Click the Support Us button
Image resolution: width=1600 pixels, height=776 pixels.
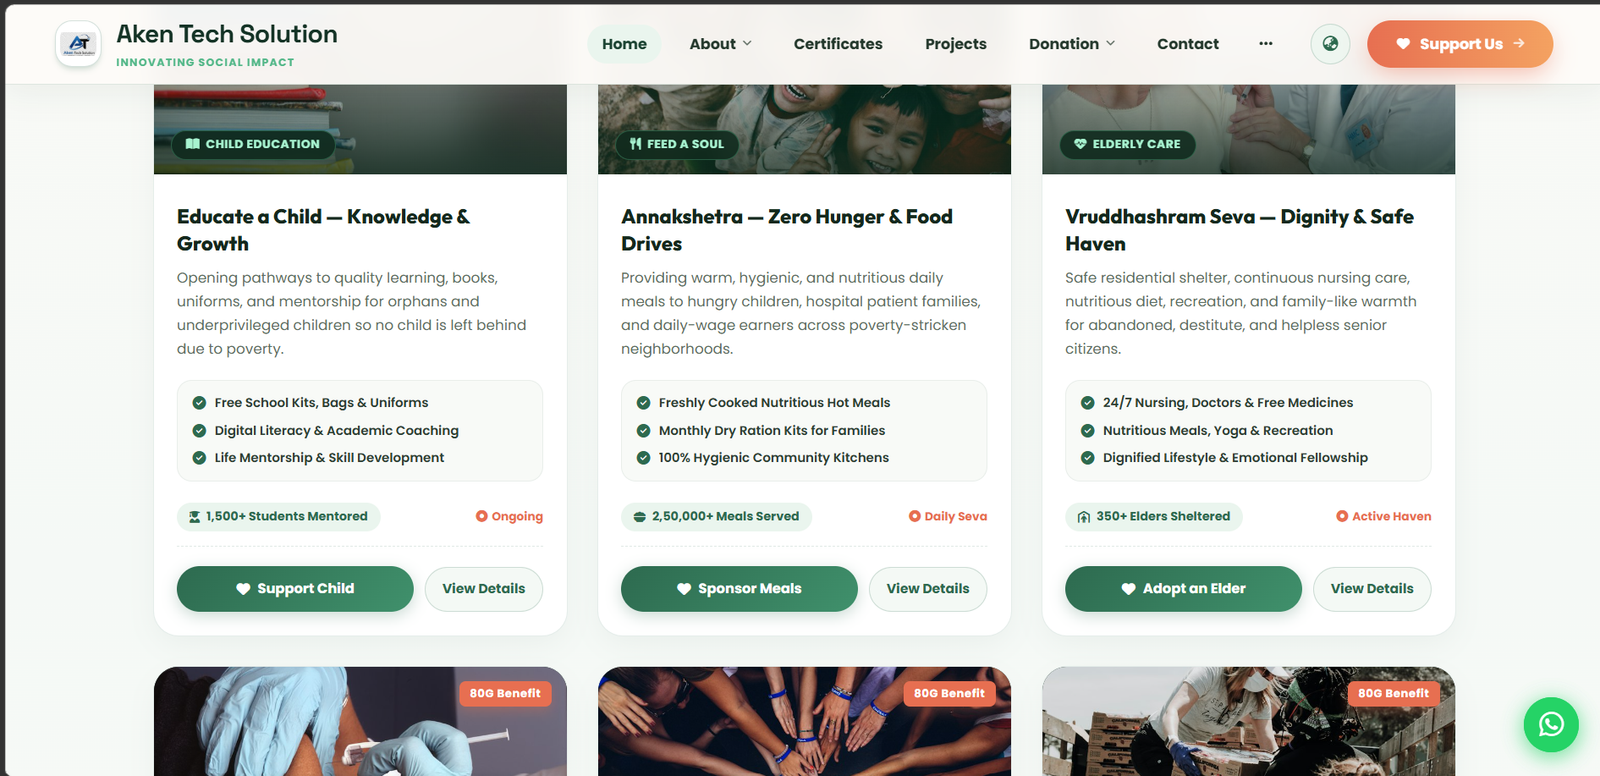(1460, 44)
